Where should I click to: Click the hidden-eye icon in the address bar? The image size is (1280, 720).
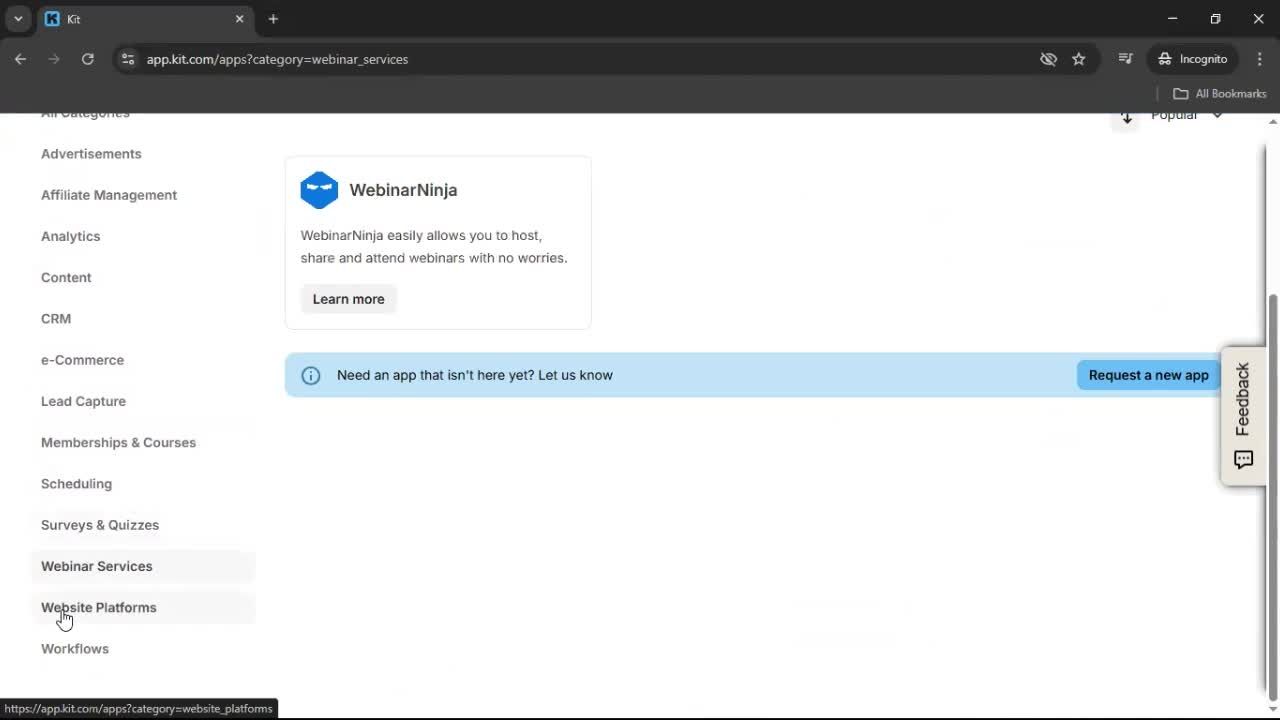(x=1048, y=59)
